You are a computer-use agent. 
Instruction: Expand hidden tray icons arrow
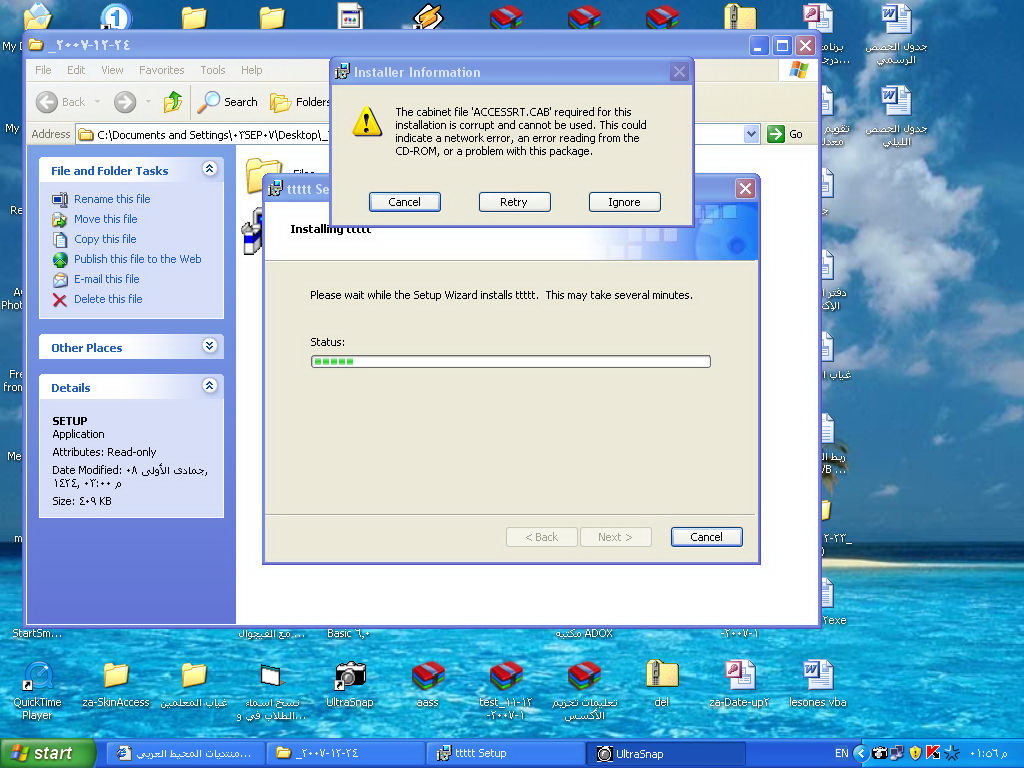pos(861,754)
